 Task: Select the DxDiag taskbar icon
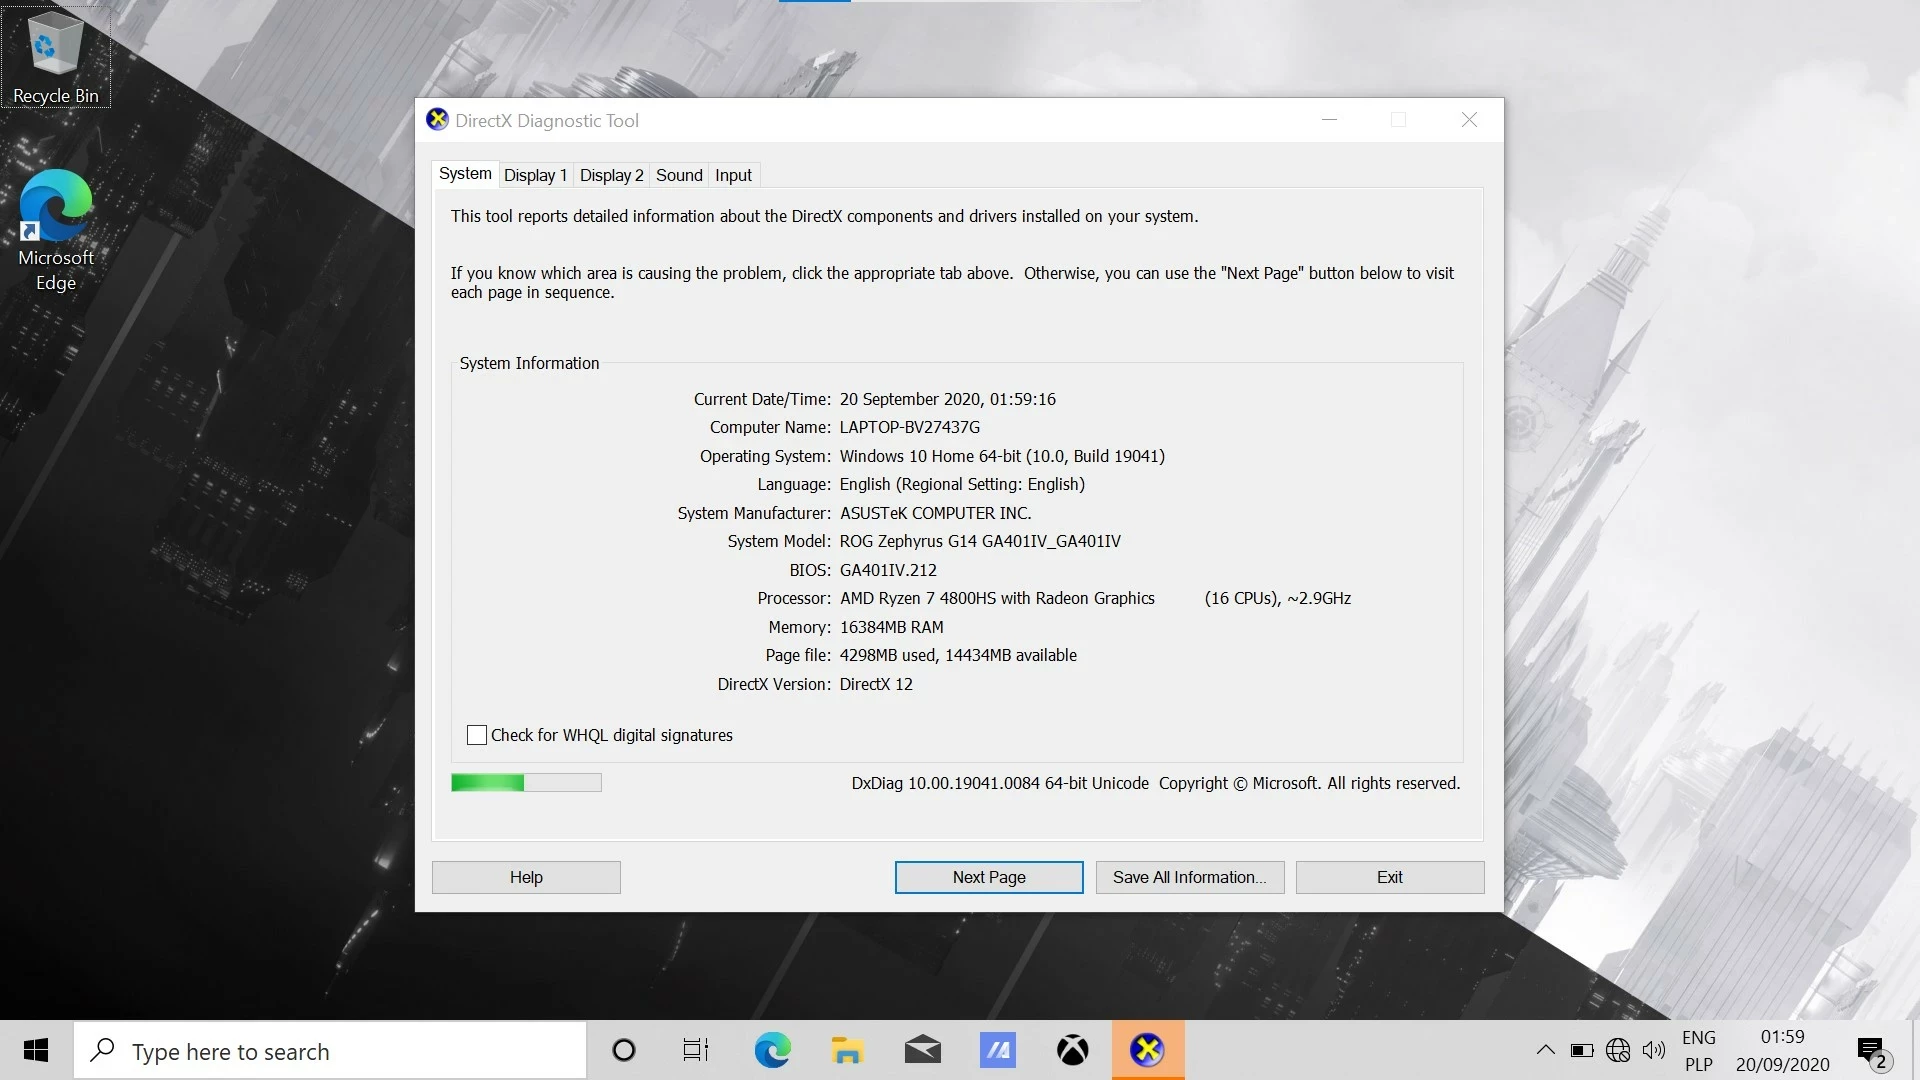[1148, 1050]
